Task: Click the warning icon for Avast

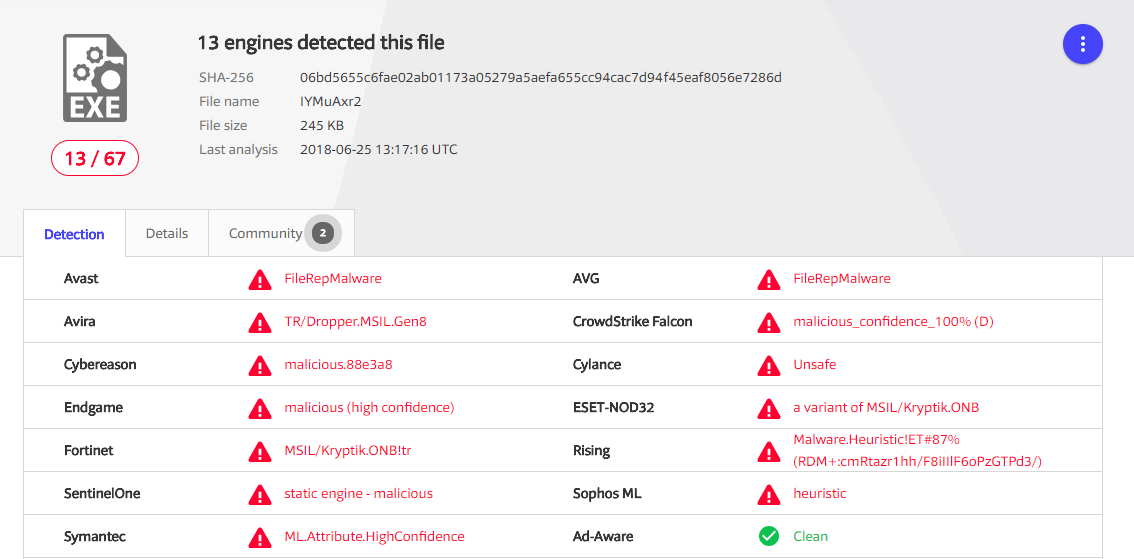Action: point(260,279)
